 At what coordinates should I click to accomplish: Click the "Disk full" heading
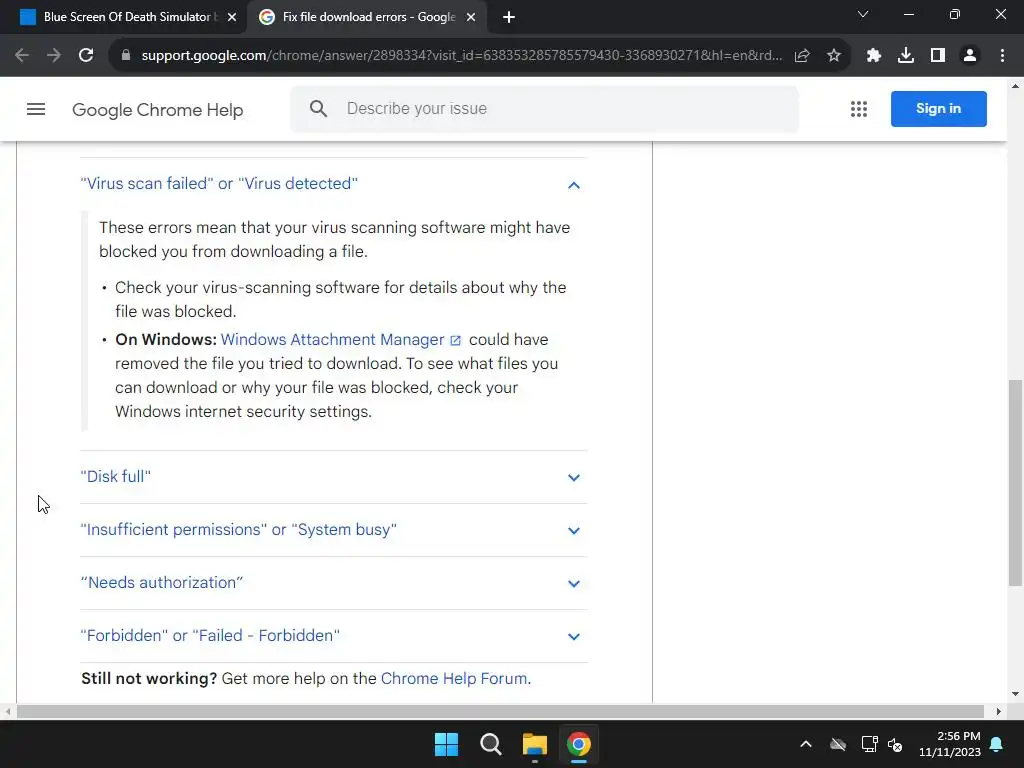pos(116,476)
